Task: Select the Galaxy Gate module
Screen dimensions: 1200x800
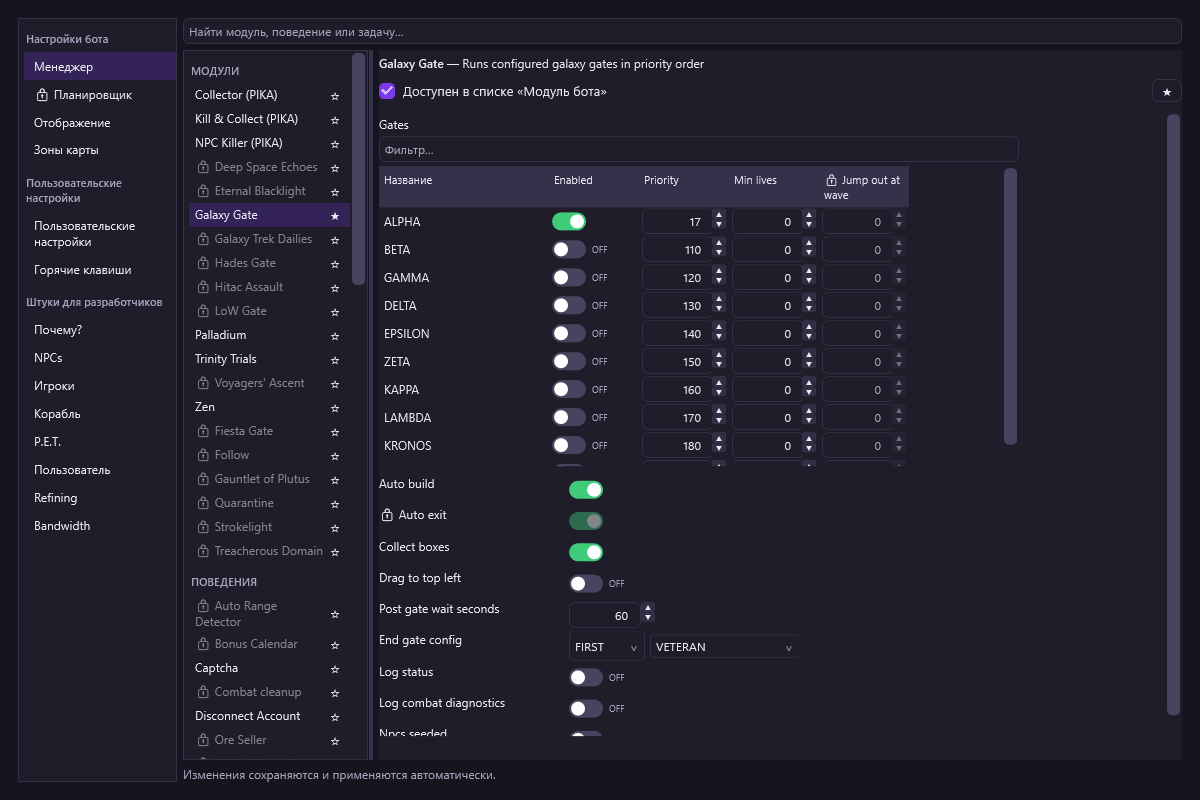Action: click(269, 215)
